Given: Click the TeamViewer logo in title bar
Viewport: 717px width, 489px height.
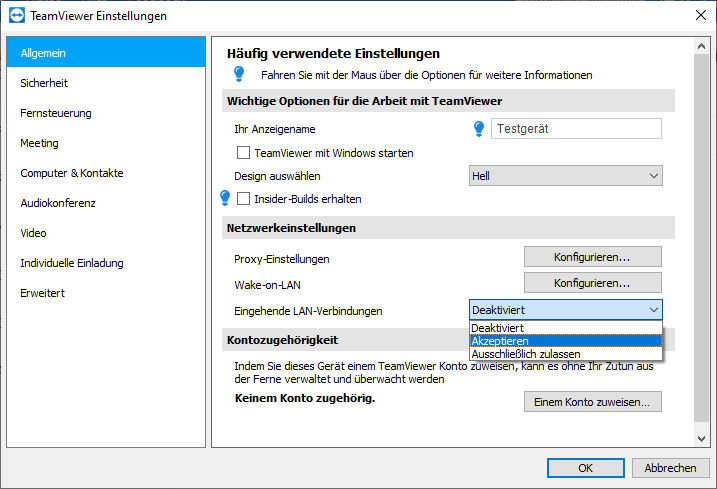Looking at the screenshot, I should click(x=17, y=16).
